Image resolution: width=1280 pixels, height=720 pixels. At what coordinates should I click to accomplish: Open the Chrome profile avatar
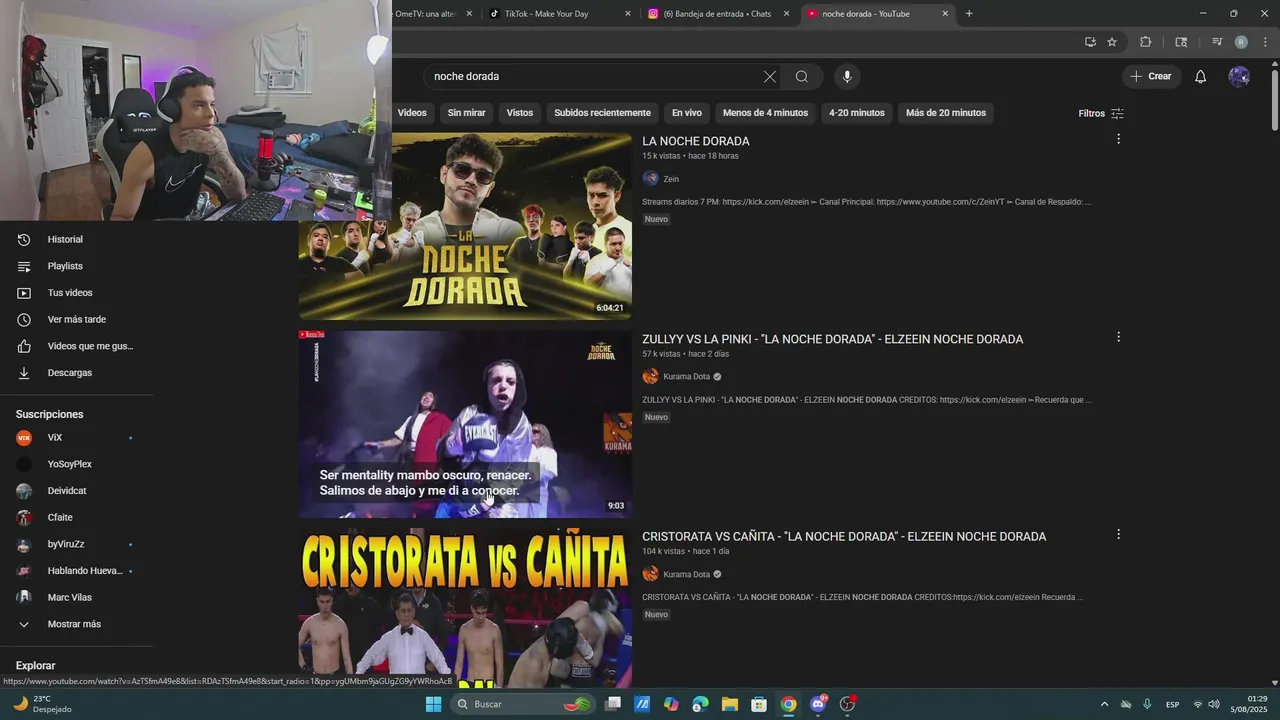1241,42
